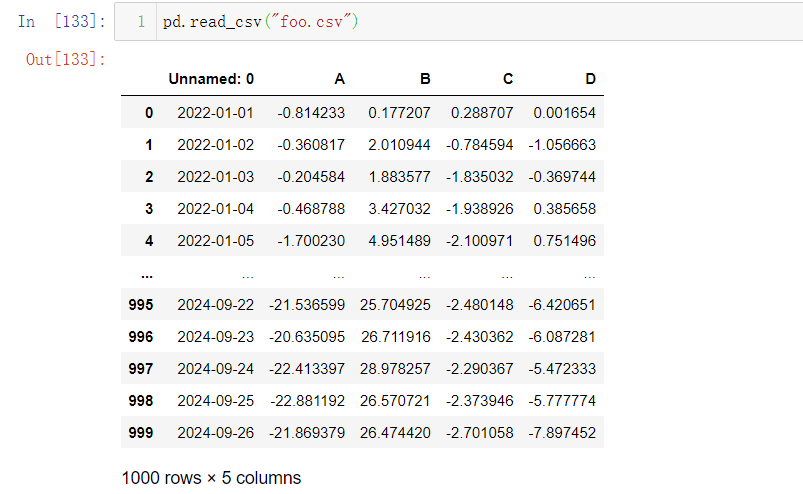Click column header C
This screenshot has height=494, width=803.
[x=508, y=79]
